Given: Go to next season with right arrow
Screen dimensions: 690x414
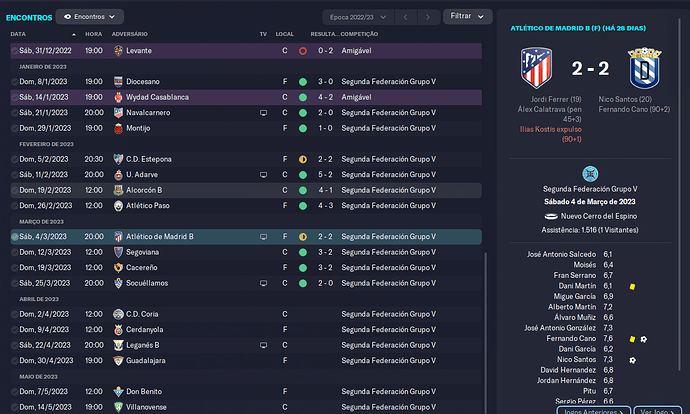Looking at the screenshot, I should pos(427,17).
